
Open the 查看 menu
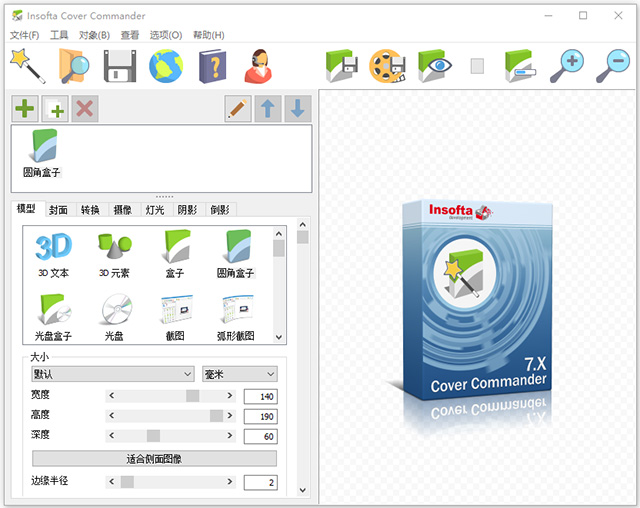click(130, 35)
